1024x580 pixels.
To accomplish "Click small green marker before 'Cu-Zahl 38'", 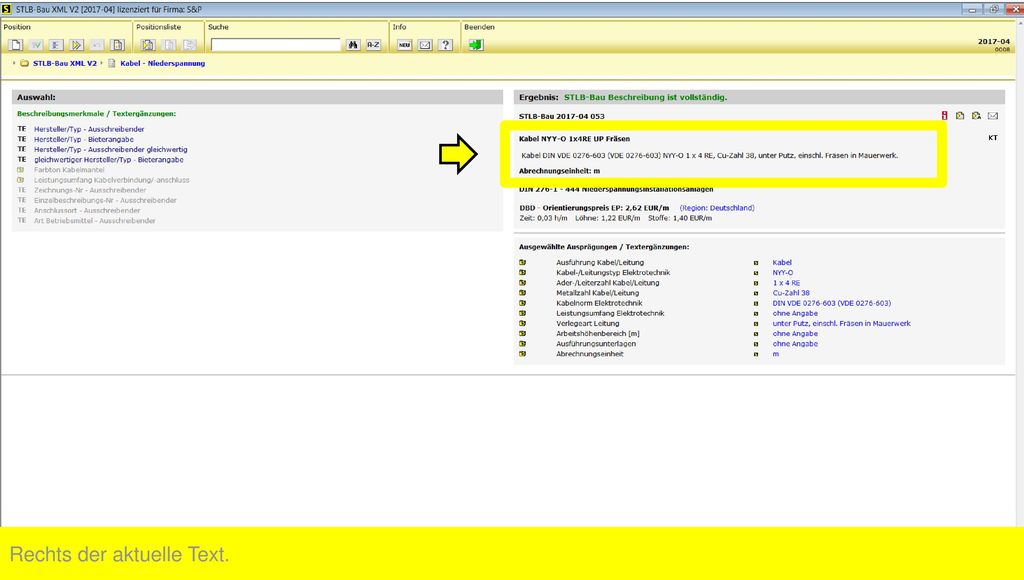I will [756, 293].
